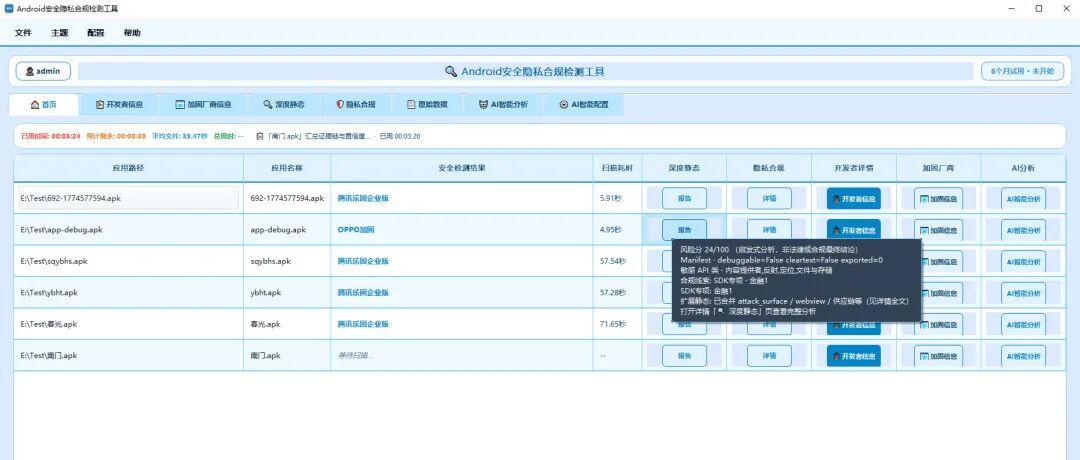Open the 原始数据 tab
This screenshot has height=460, width=1080.
[427, 105]
